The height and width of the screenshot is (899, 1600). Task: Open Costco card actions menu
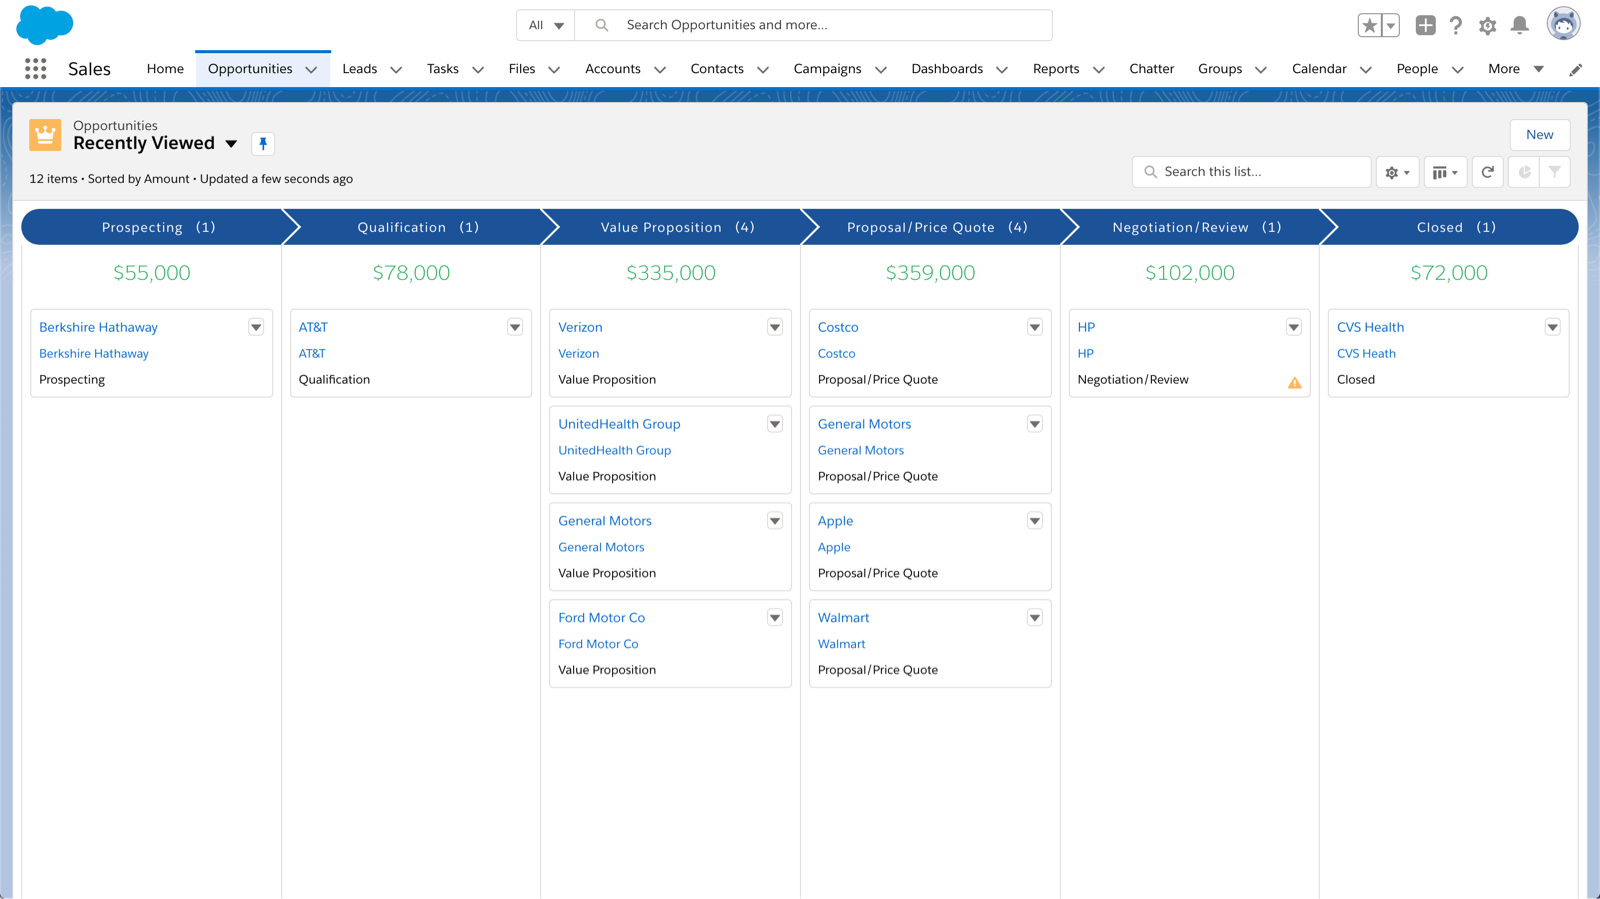click(x=1035, y=327)
